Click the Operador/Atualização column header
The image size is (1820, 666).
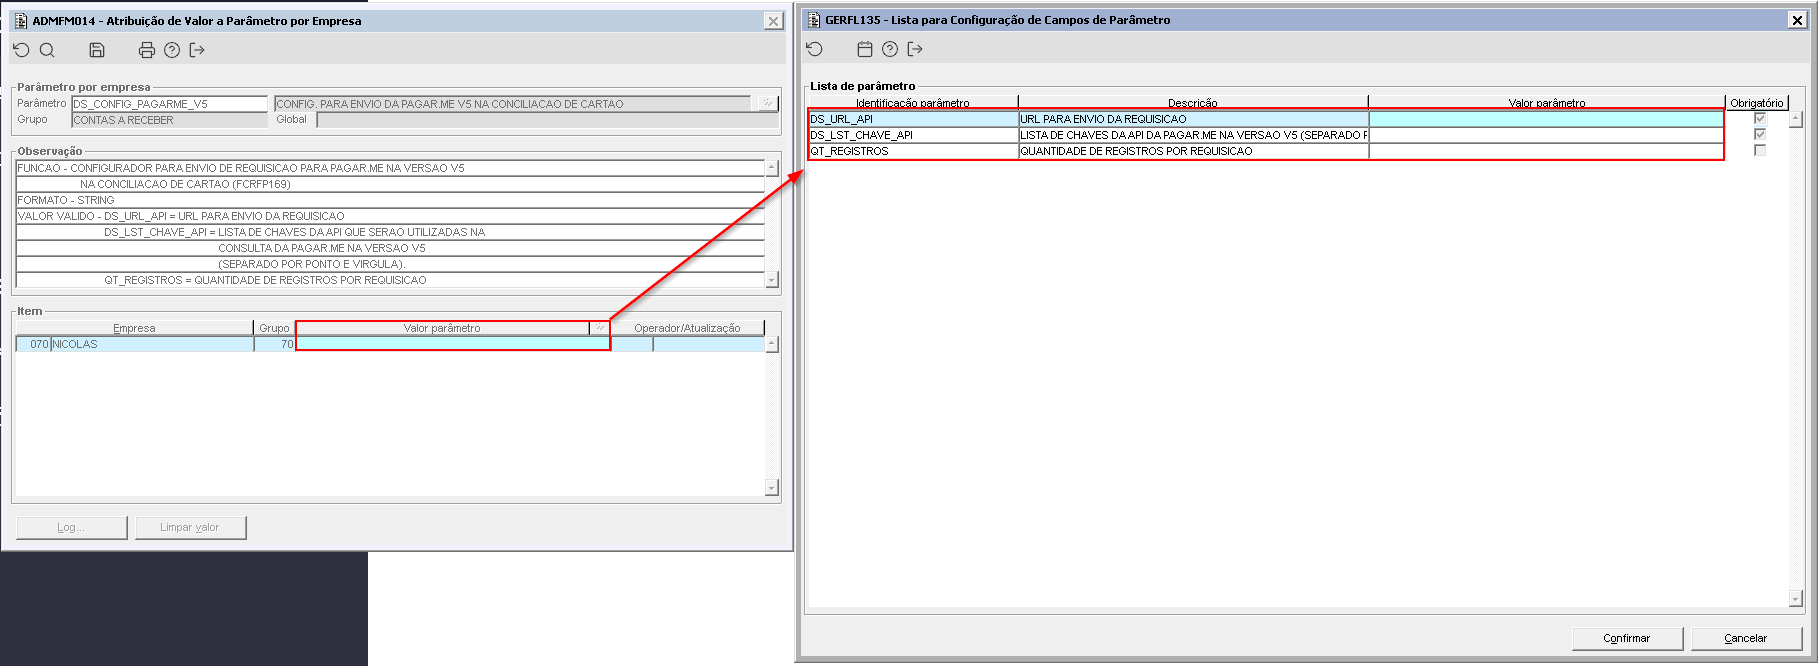(x=688, y=328)
